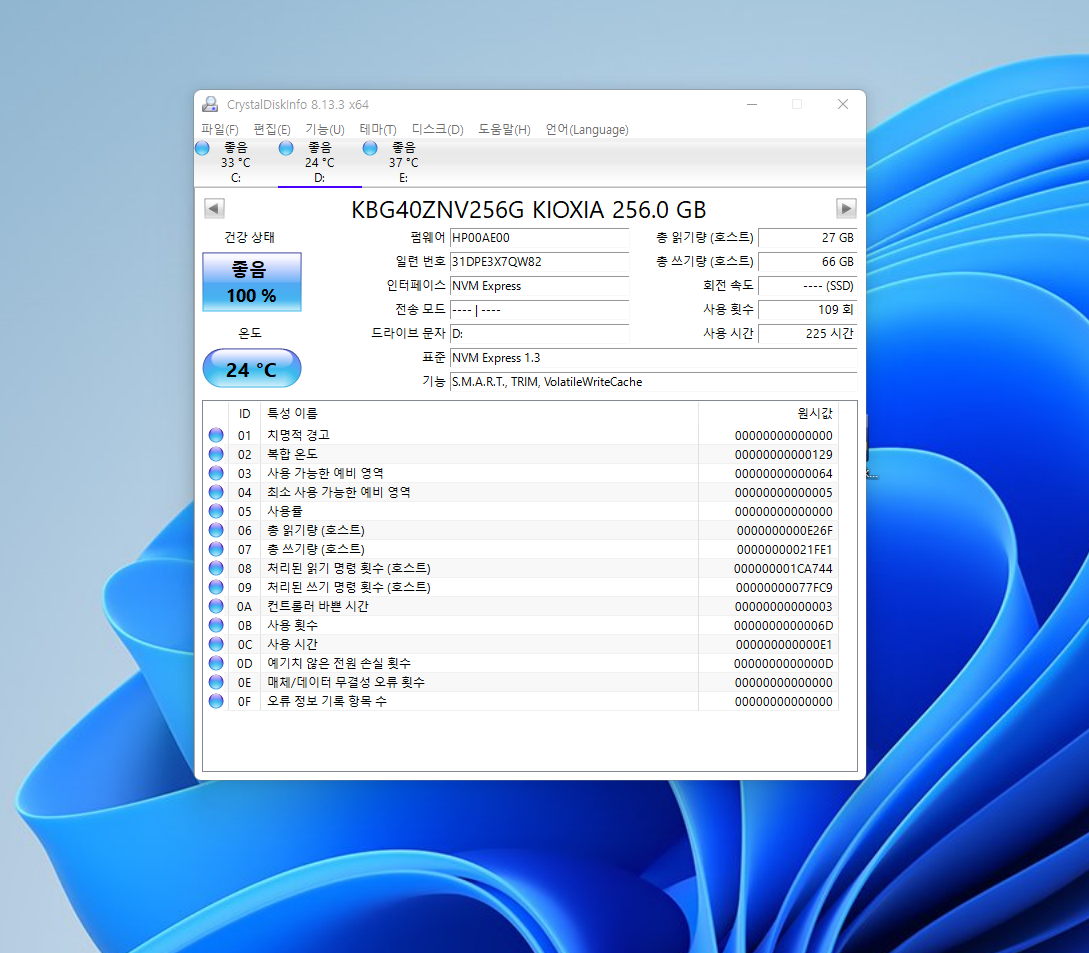
Task: Click the status icon for 치명적 경고 row
Action: pyautogui.click(x=216, y=435)
